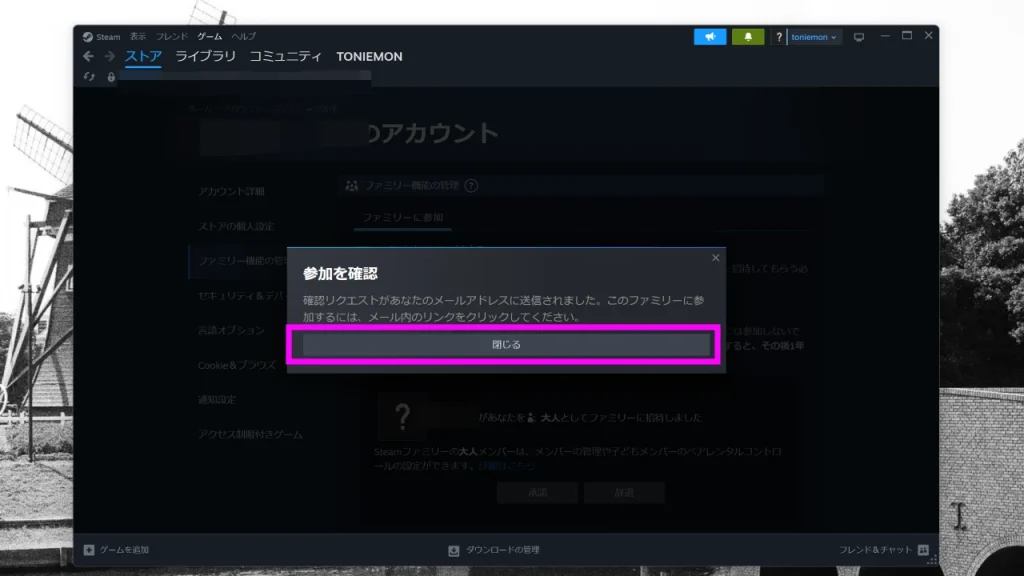Image resolution: width=1024 pixels, height=576 pixels.
Task: Select 言語オプション in sidebar
Action: [231, 330]
